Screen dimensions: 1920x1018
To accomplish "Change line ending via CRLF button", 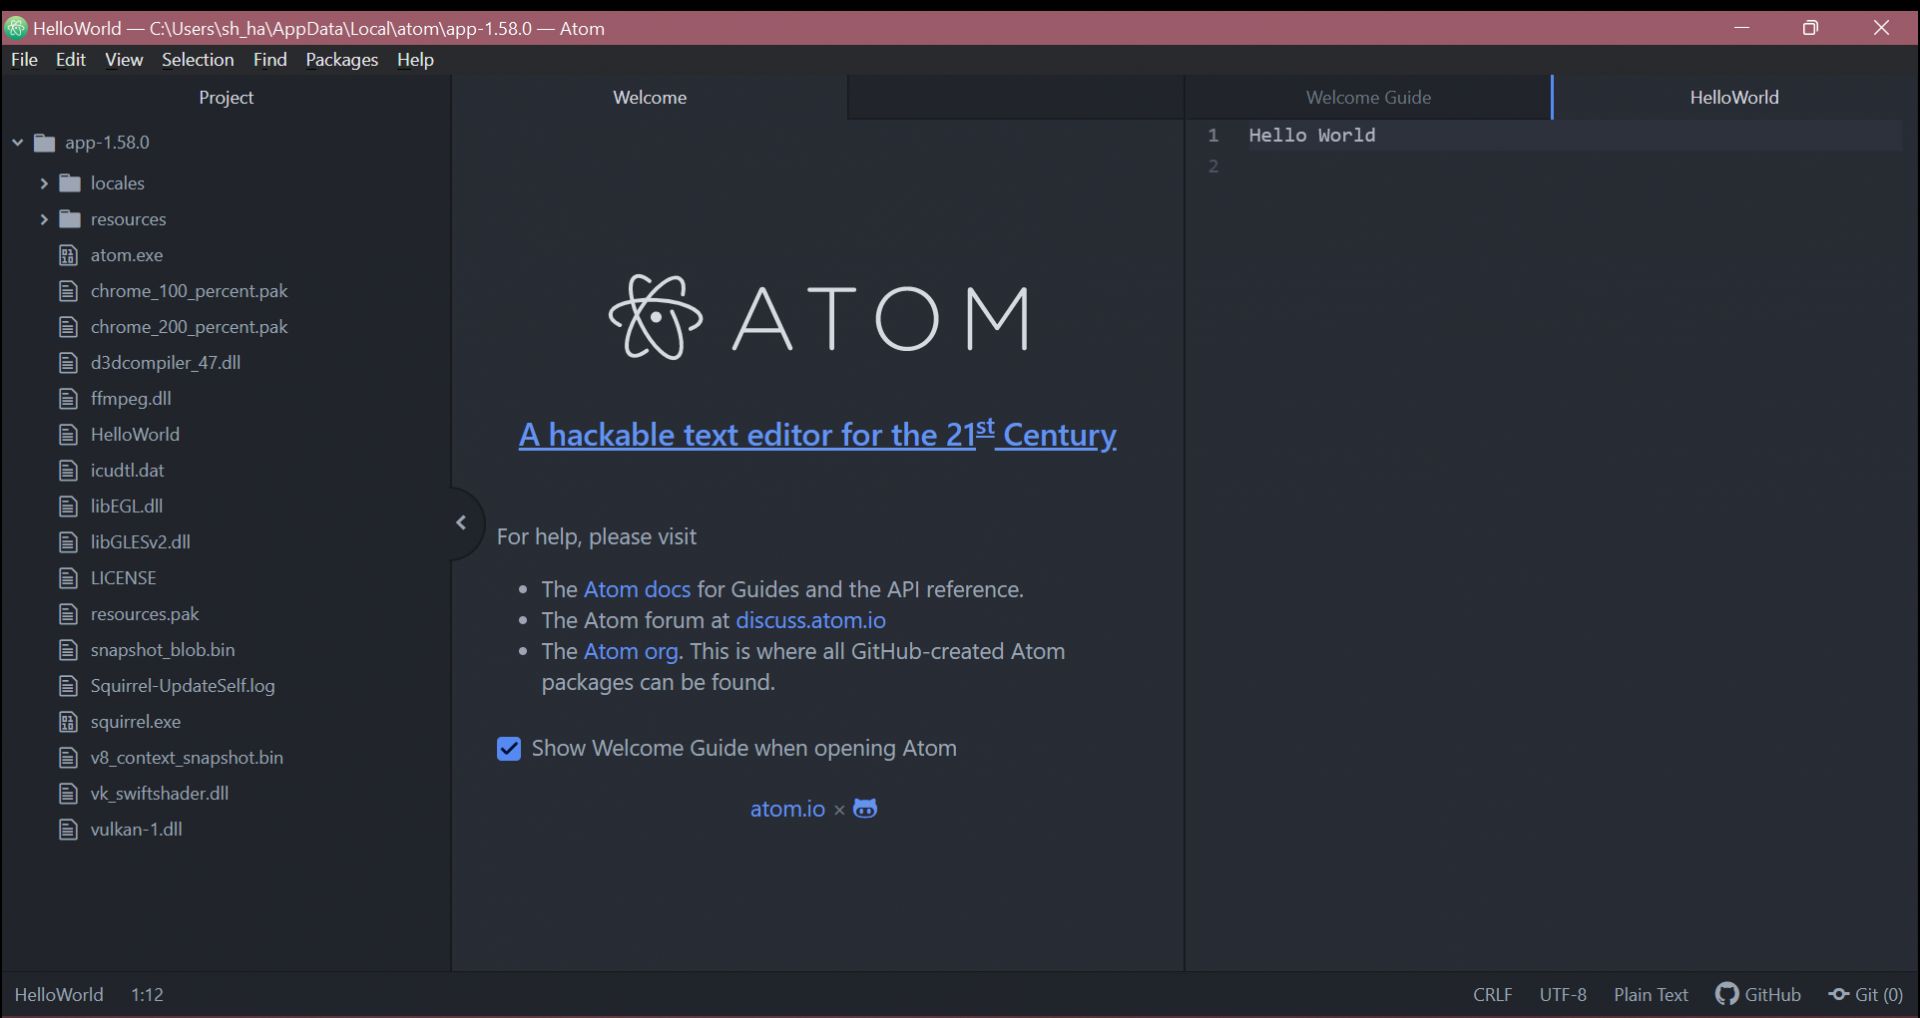I will (1492, 994).
